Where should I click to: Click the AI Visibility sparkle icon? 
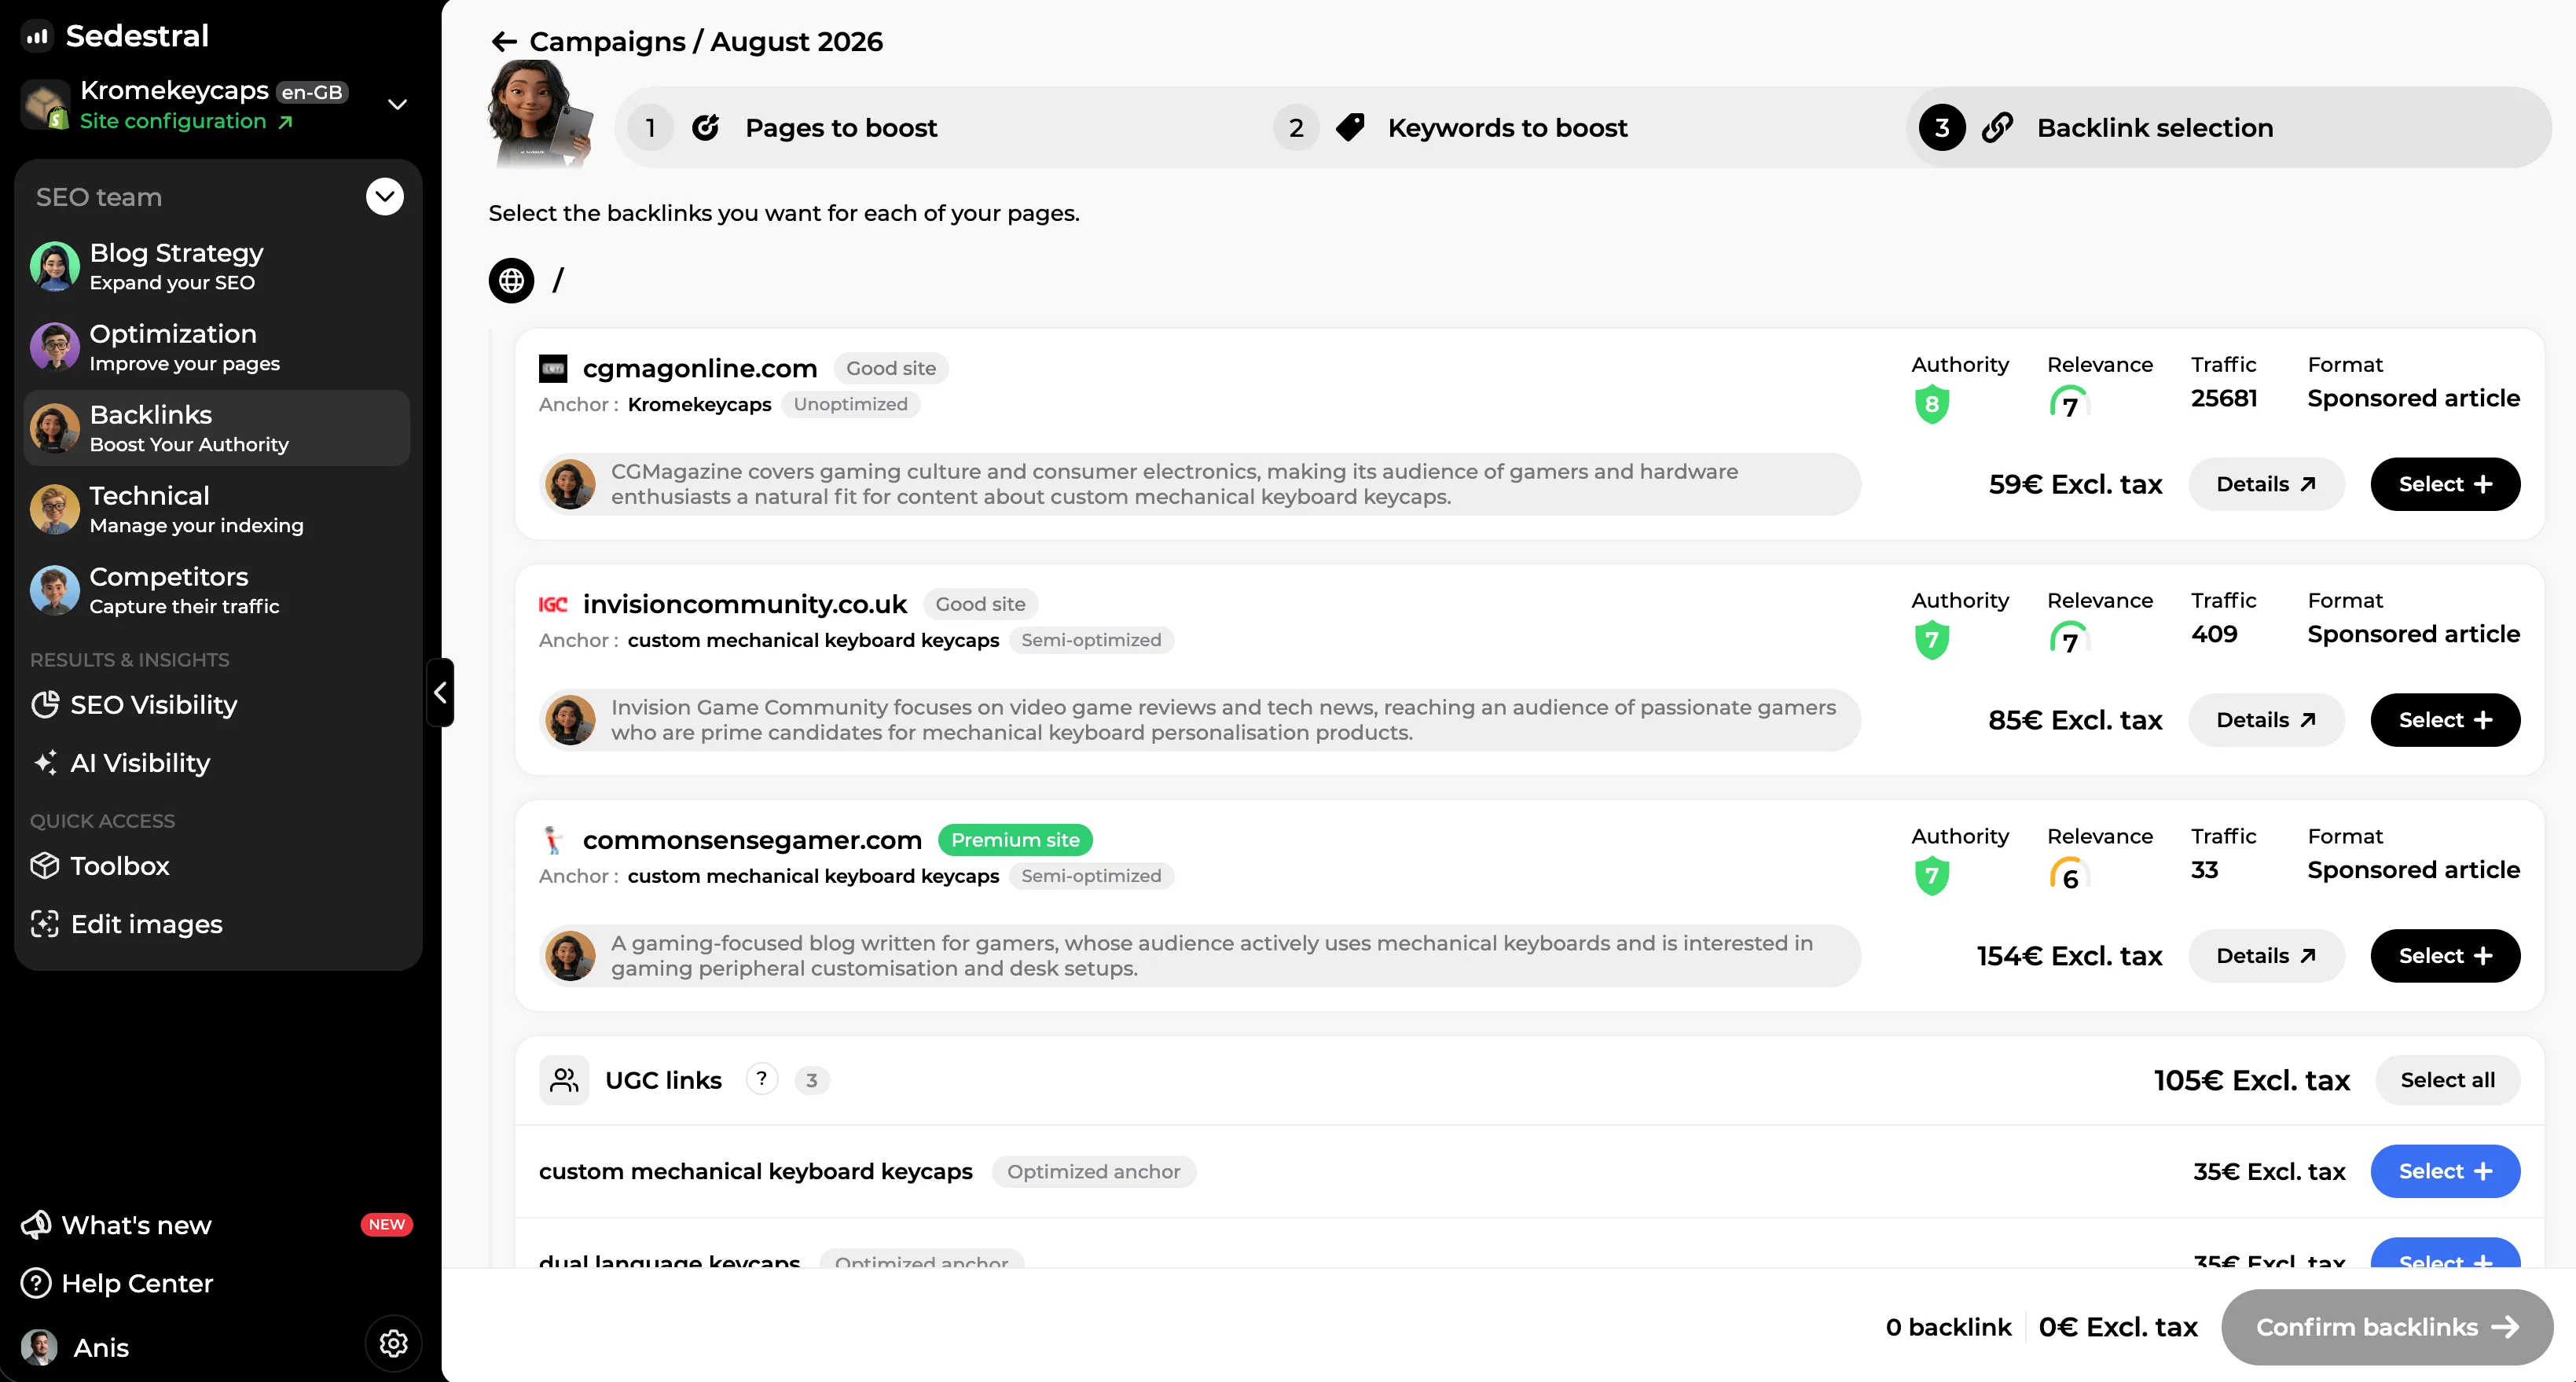(x=45, y=763)
